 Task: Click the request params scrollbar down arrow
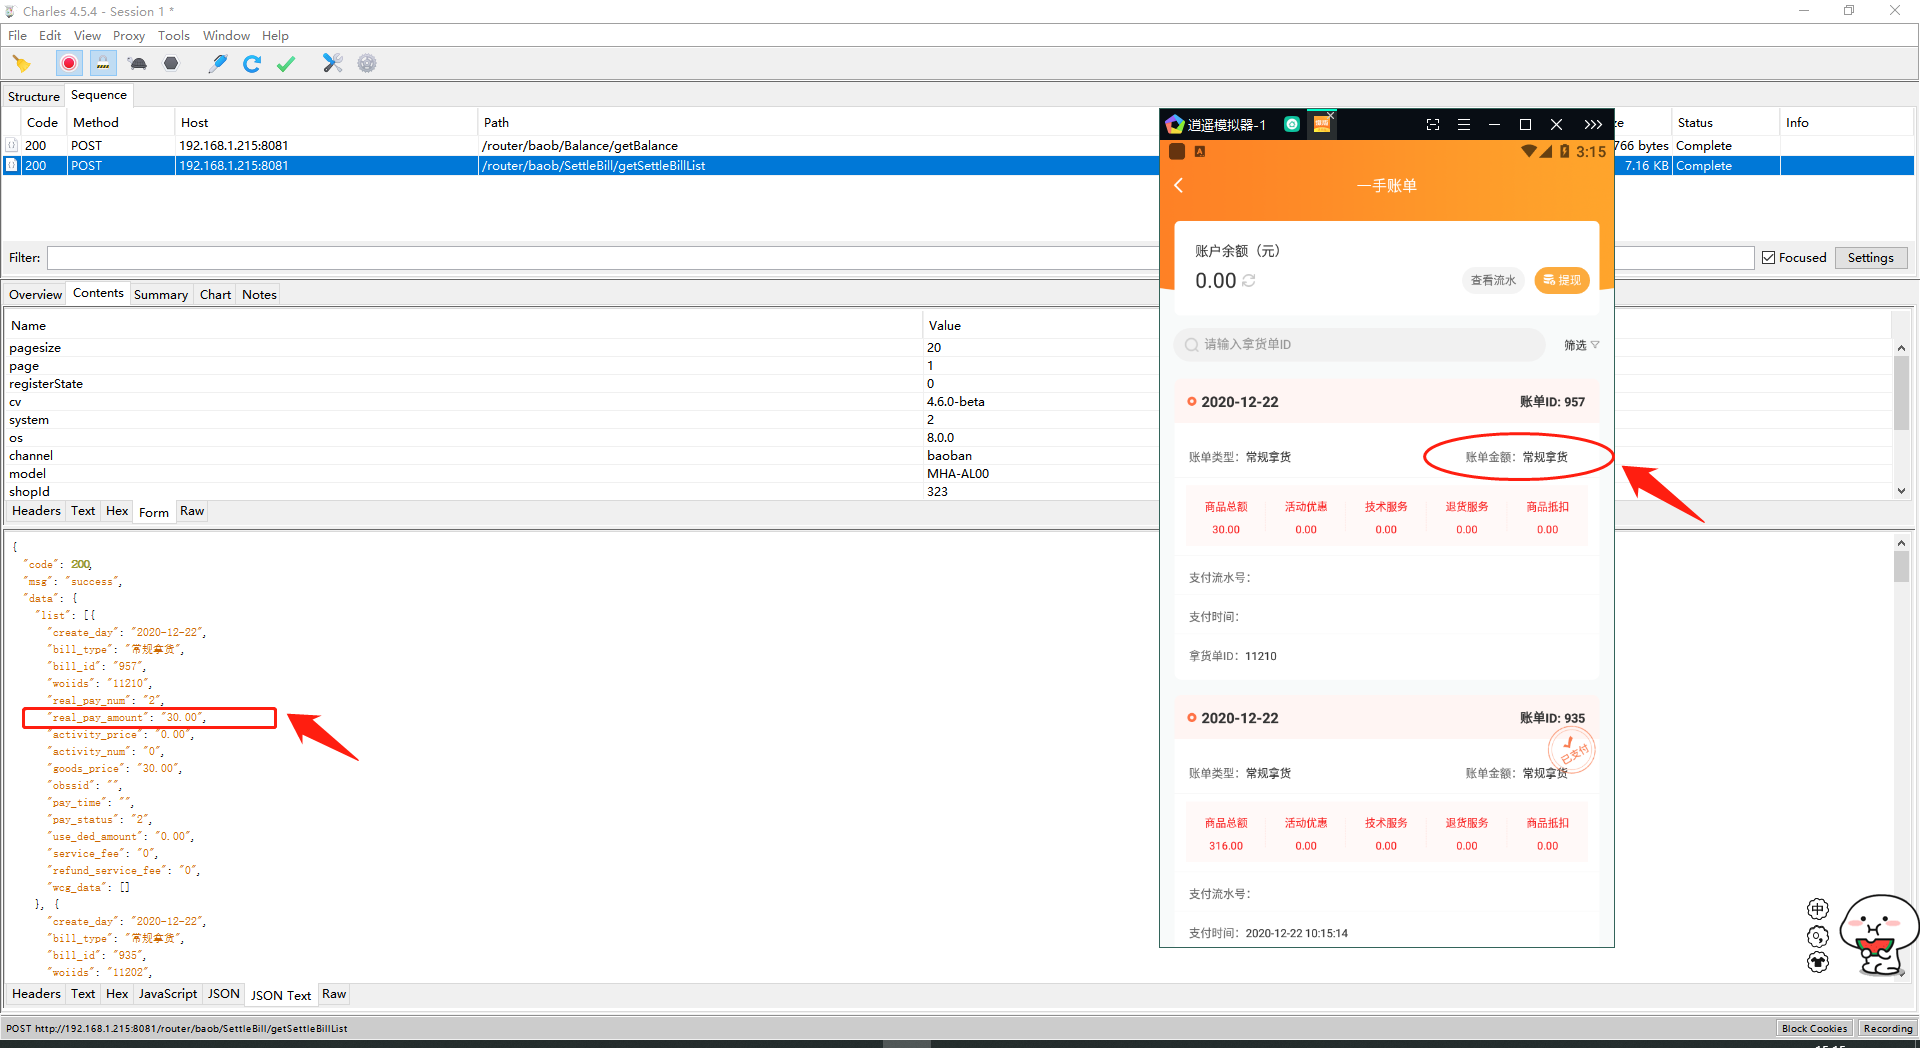(x=1901, y=491)
